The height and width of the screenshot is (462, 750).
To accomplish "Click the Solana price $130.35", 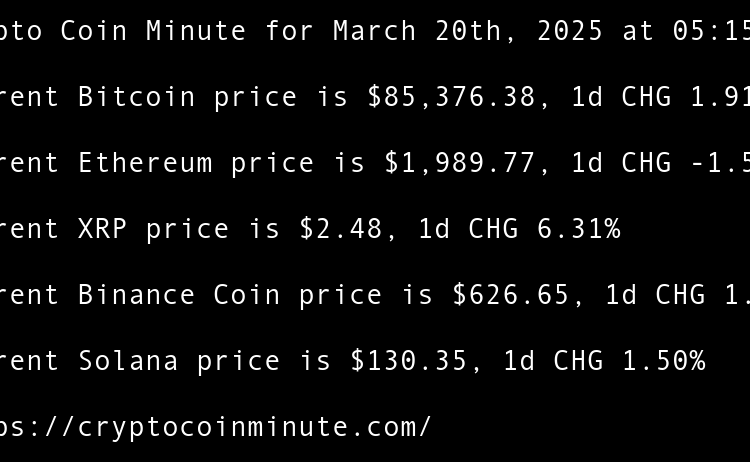I will point(409,361).
